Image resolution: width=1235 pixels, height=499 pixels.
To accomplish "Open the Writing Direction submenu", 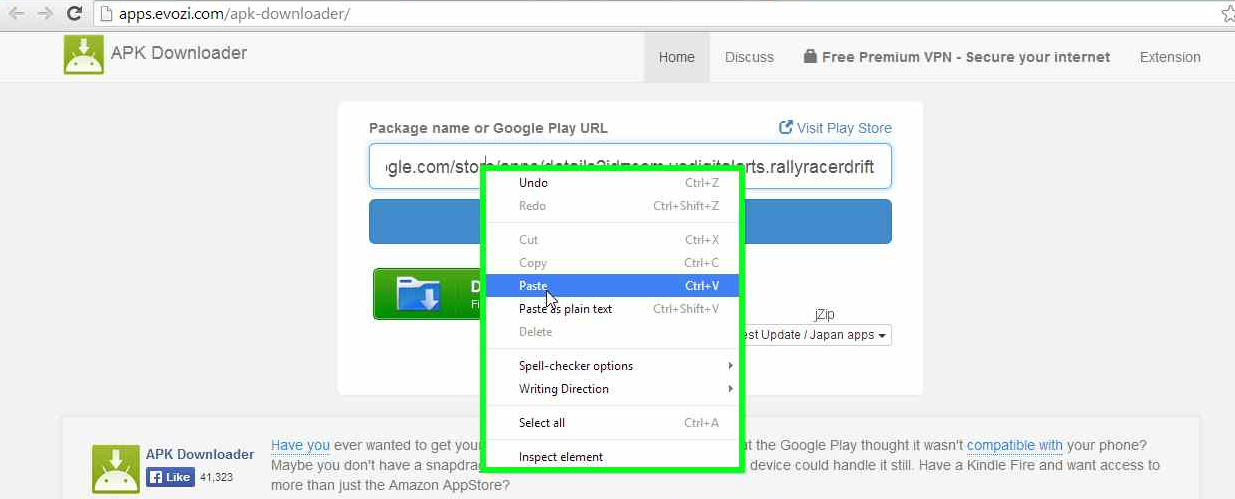I will (x=611, y=389).
